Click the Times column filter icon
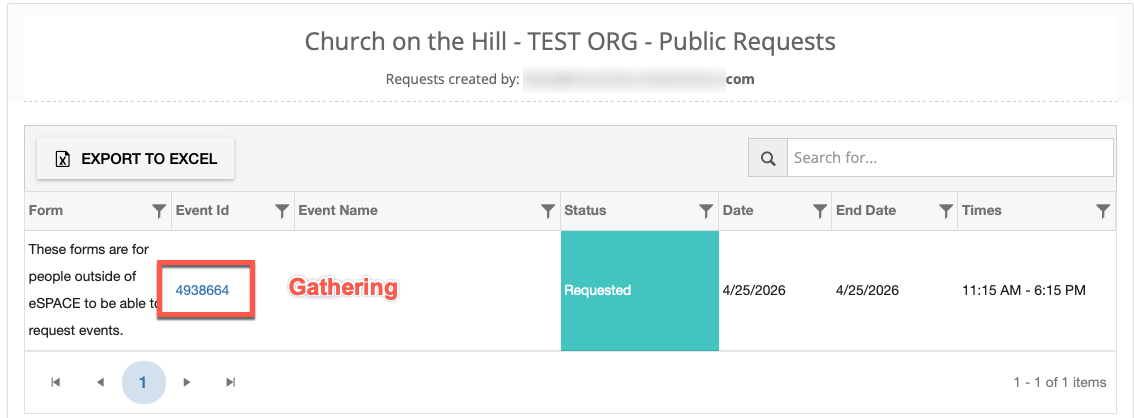Image resolution: width=1134 pixels, height=418 pixels. coord(1103,211)
